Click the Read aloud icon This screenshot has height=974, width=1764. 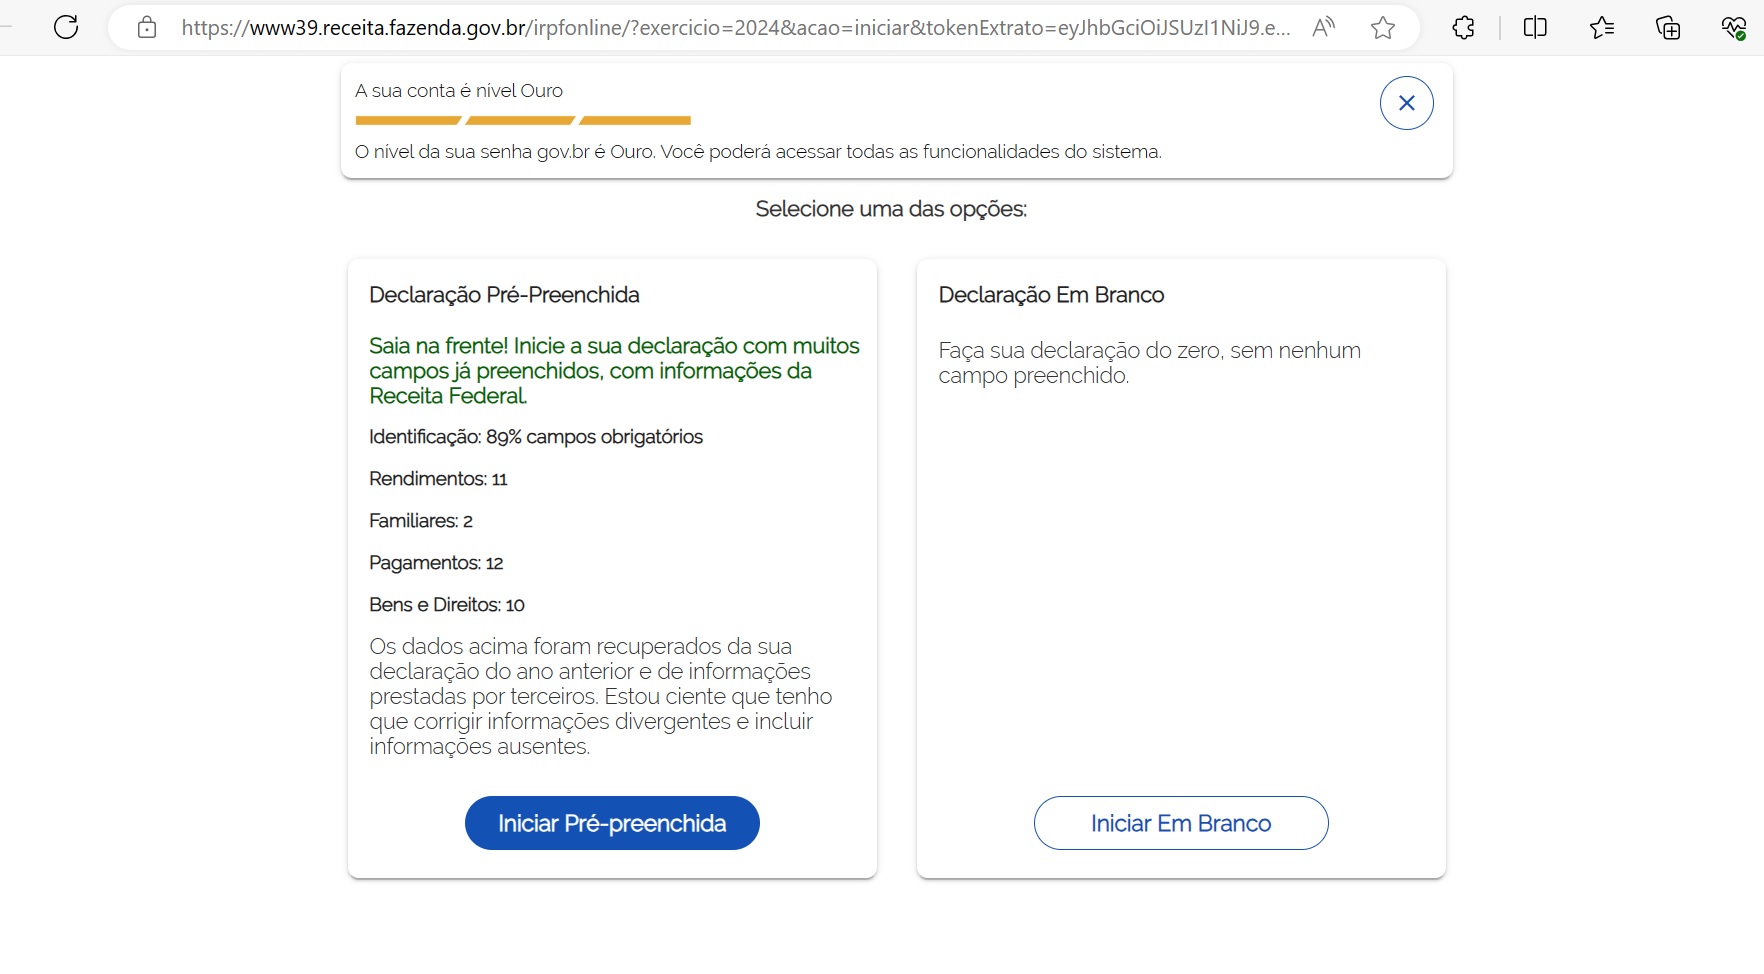tap(1323, 28)
